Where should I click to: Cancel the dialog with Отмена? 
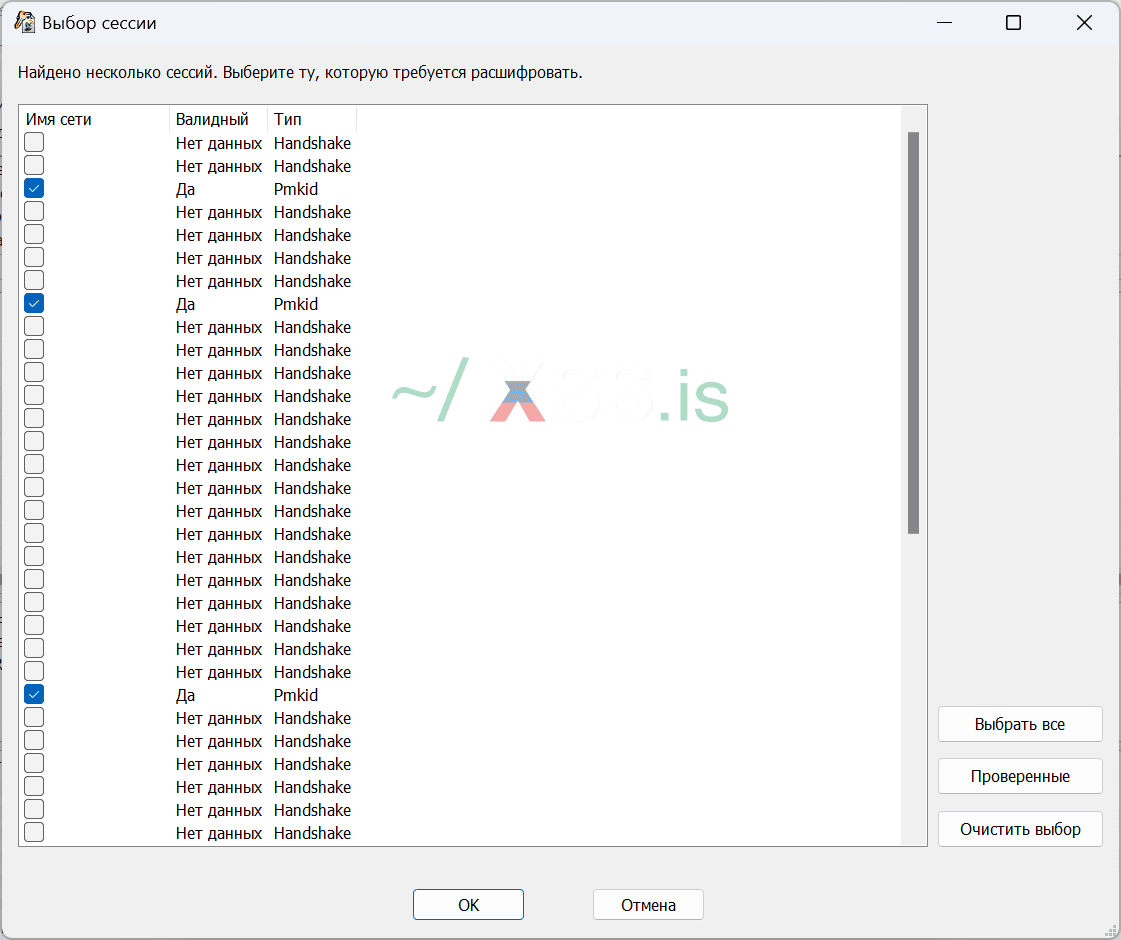[648, 905]
